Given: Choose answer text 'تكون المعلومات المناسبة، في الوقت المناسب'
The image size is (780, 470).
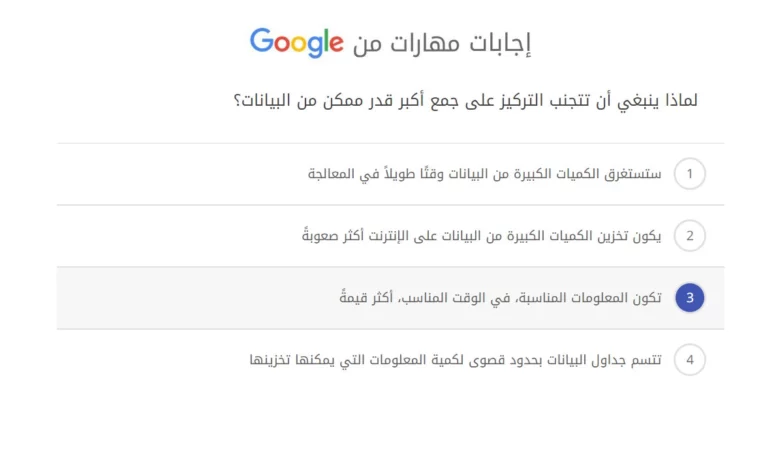Looking at the screenshot, I should coord(499,298).
